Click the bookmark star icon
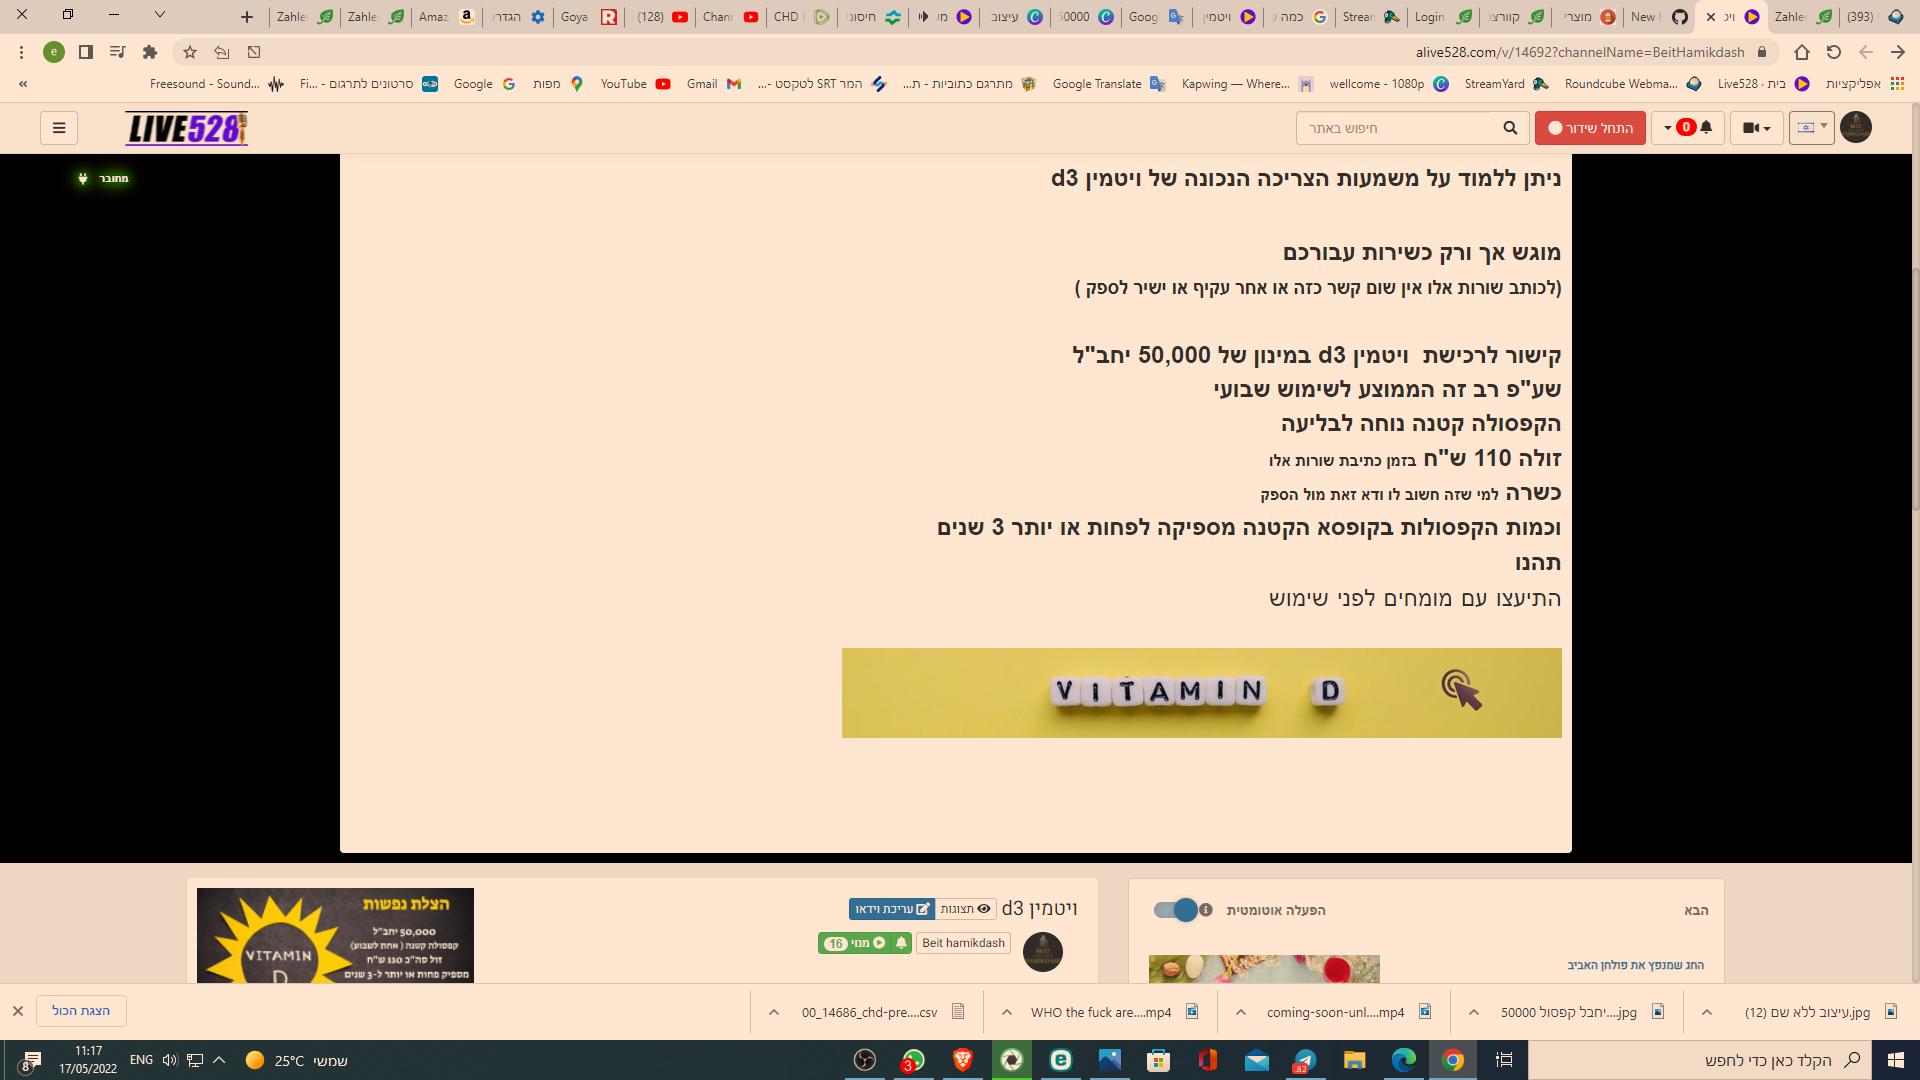Viewport: 1920px width, 1080px height. (x=190, y=52)
